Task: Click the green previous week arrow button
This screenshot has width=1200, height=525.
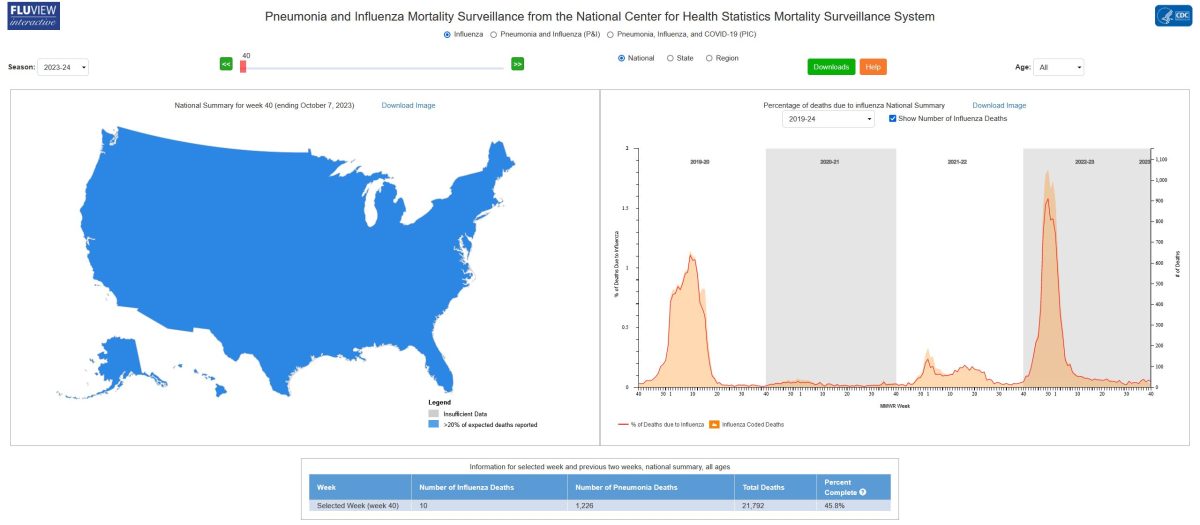Action: [226, 64]
